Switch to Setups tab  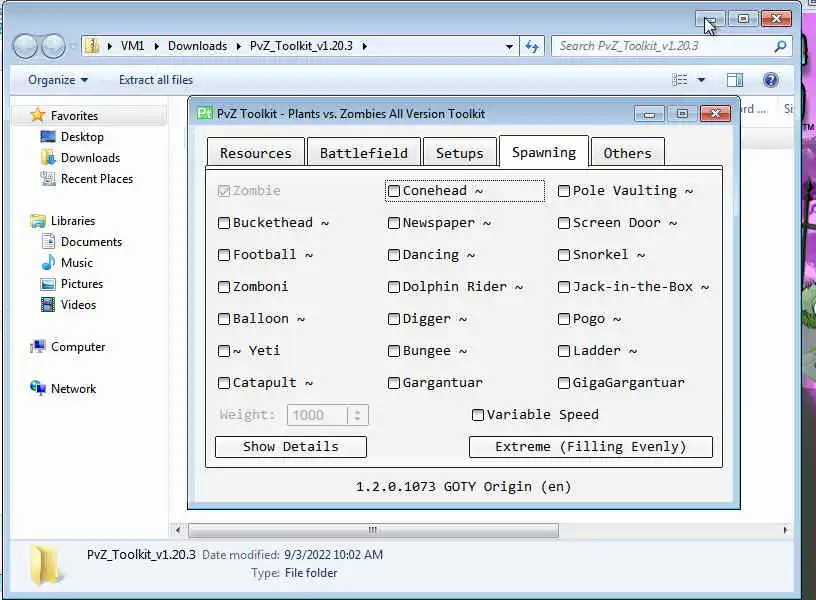(460, 153)
